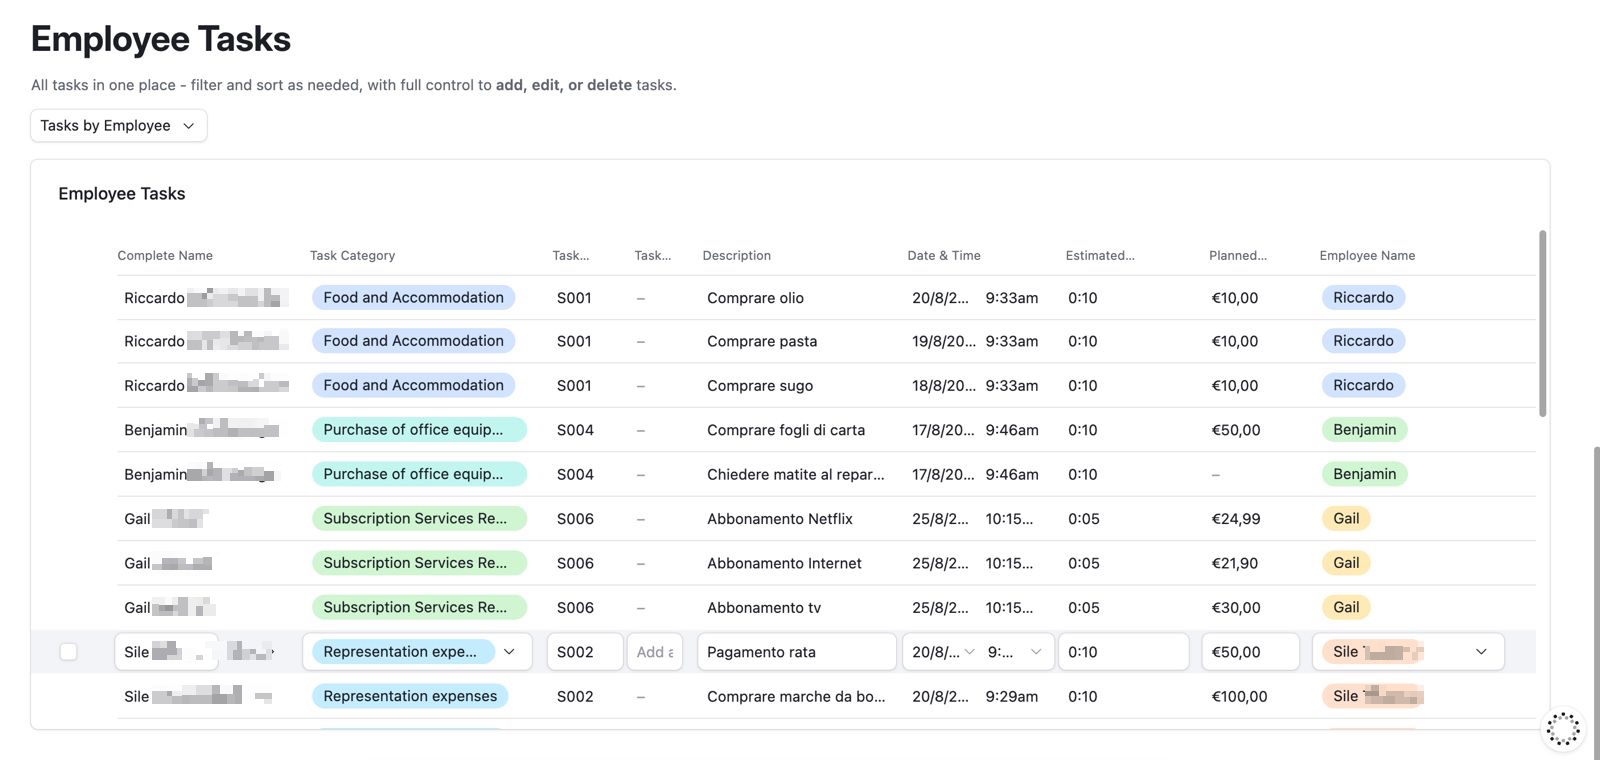Click the 'Abbonamento Internet' cell
The image size is (1600, 760).
(784, 564)
